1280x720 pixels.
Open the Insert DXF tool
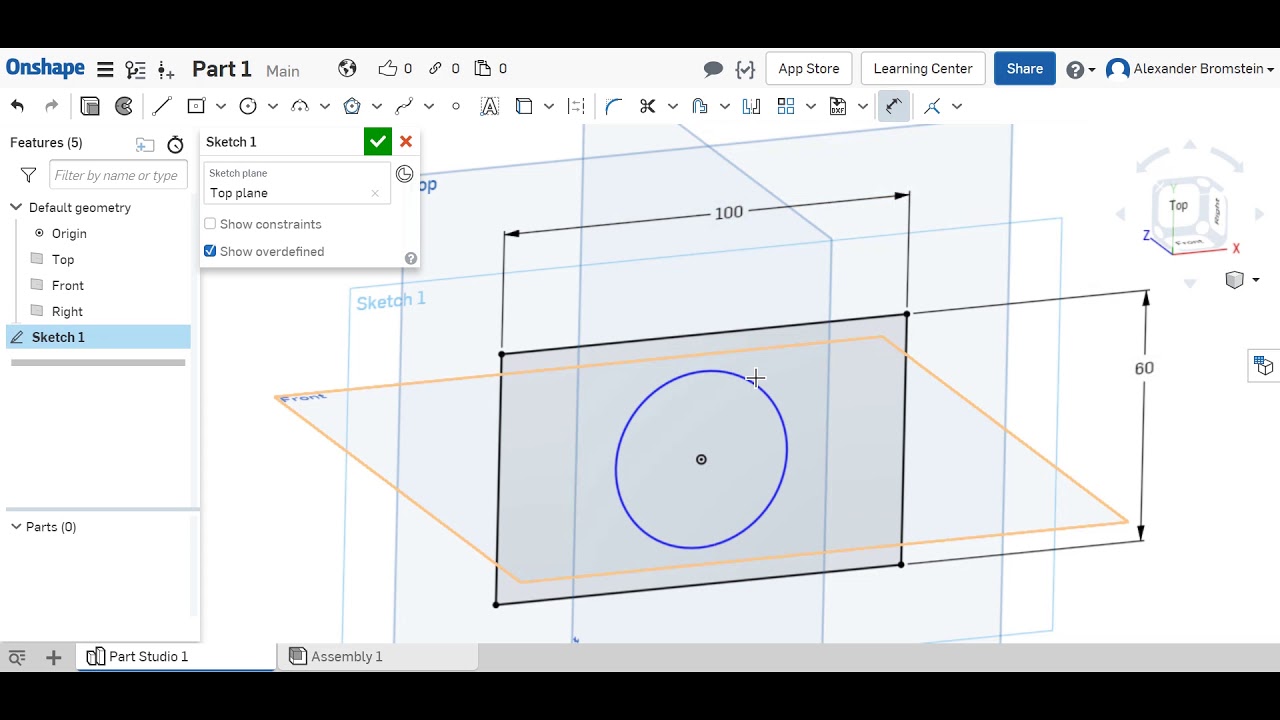(x=838, y=106)
